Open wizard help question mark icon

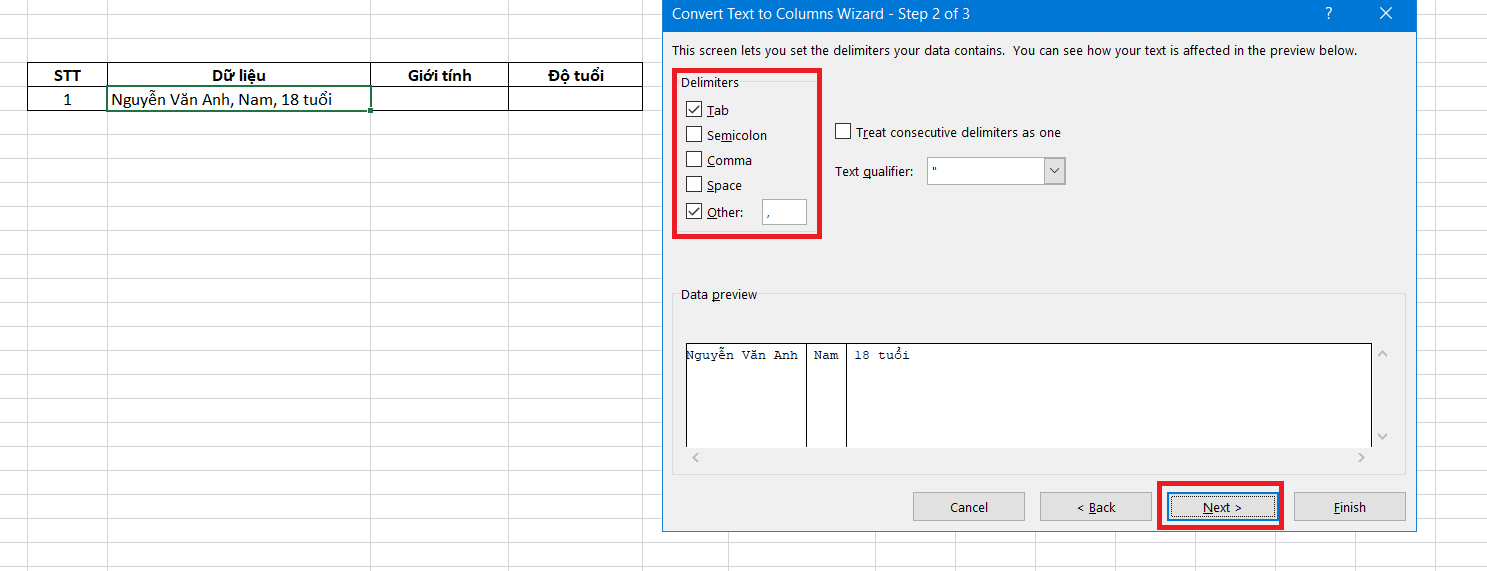tap(1329, 14)
